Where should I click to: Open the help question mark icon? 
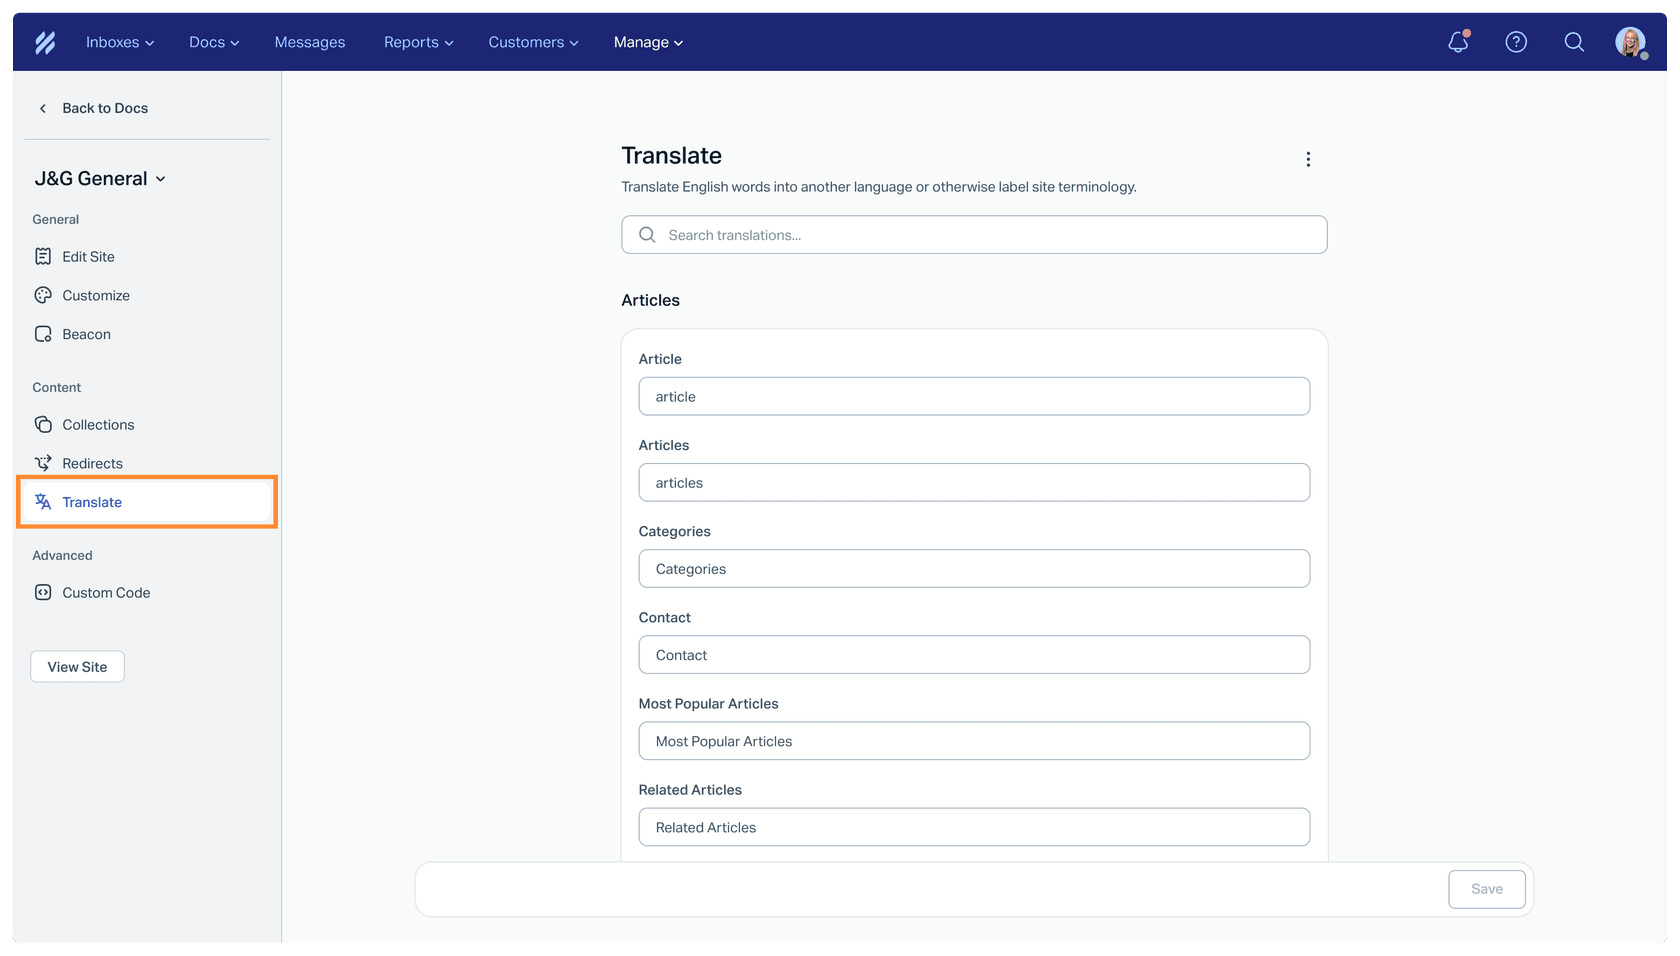1516,42
